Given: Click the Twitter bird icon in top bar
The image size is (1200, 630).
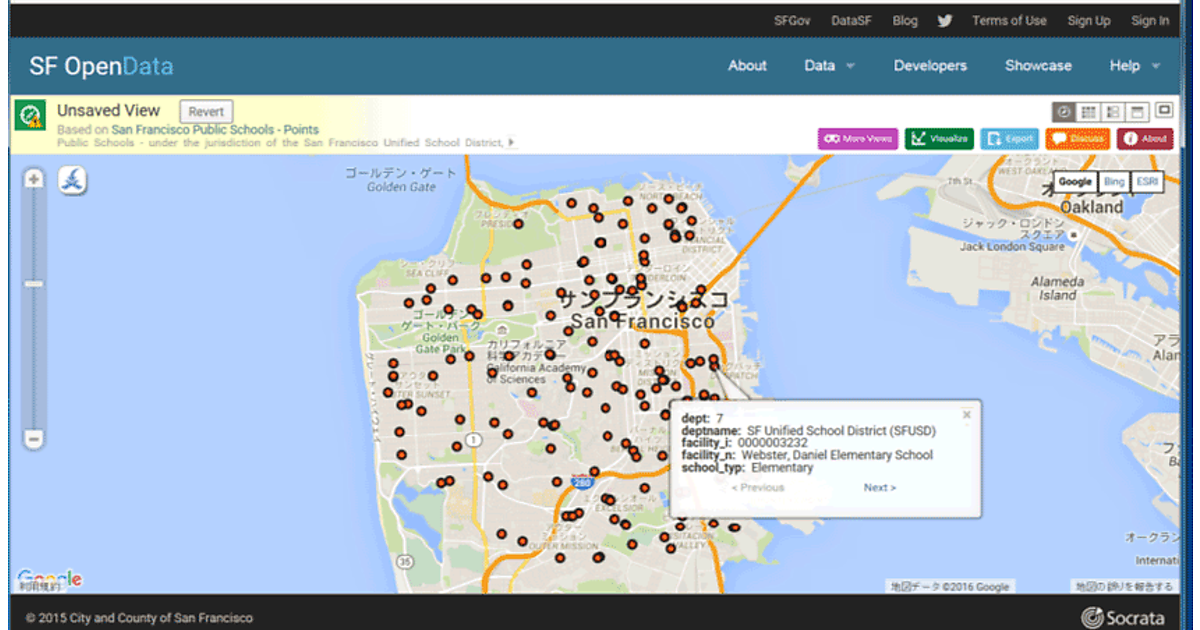Looking at the screenshot, I should pos(945,20).
